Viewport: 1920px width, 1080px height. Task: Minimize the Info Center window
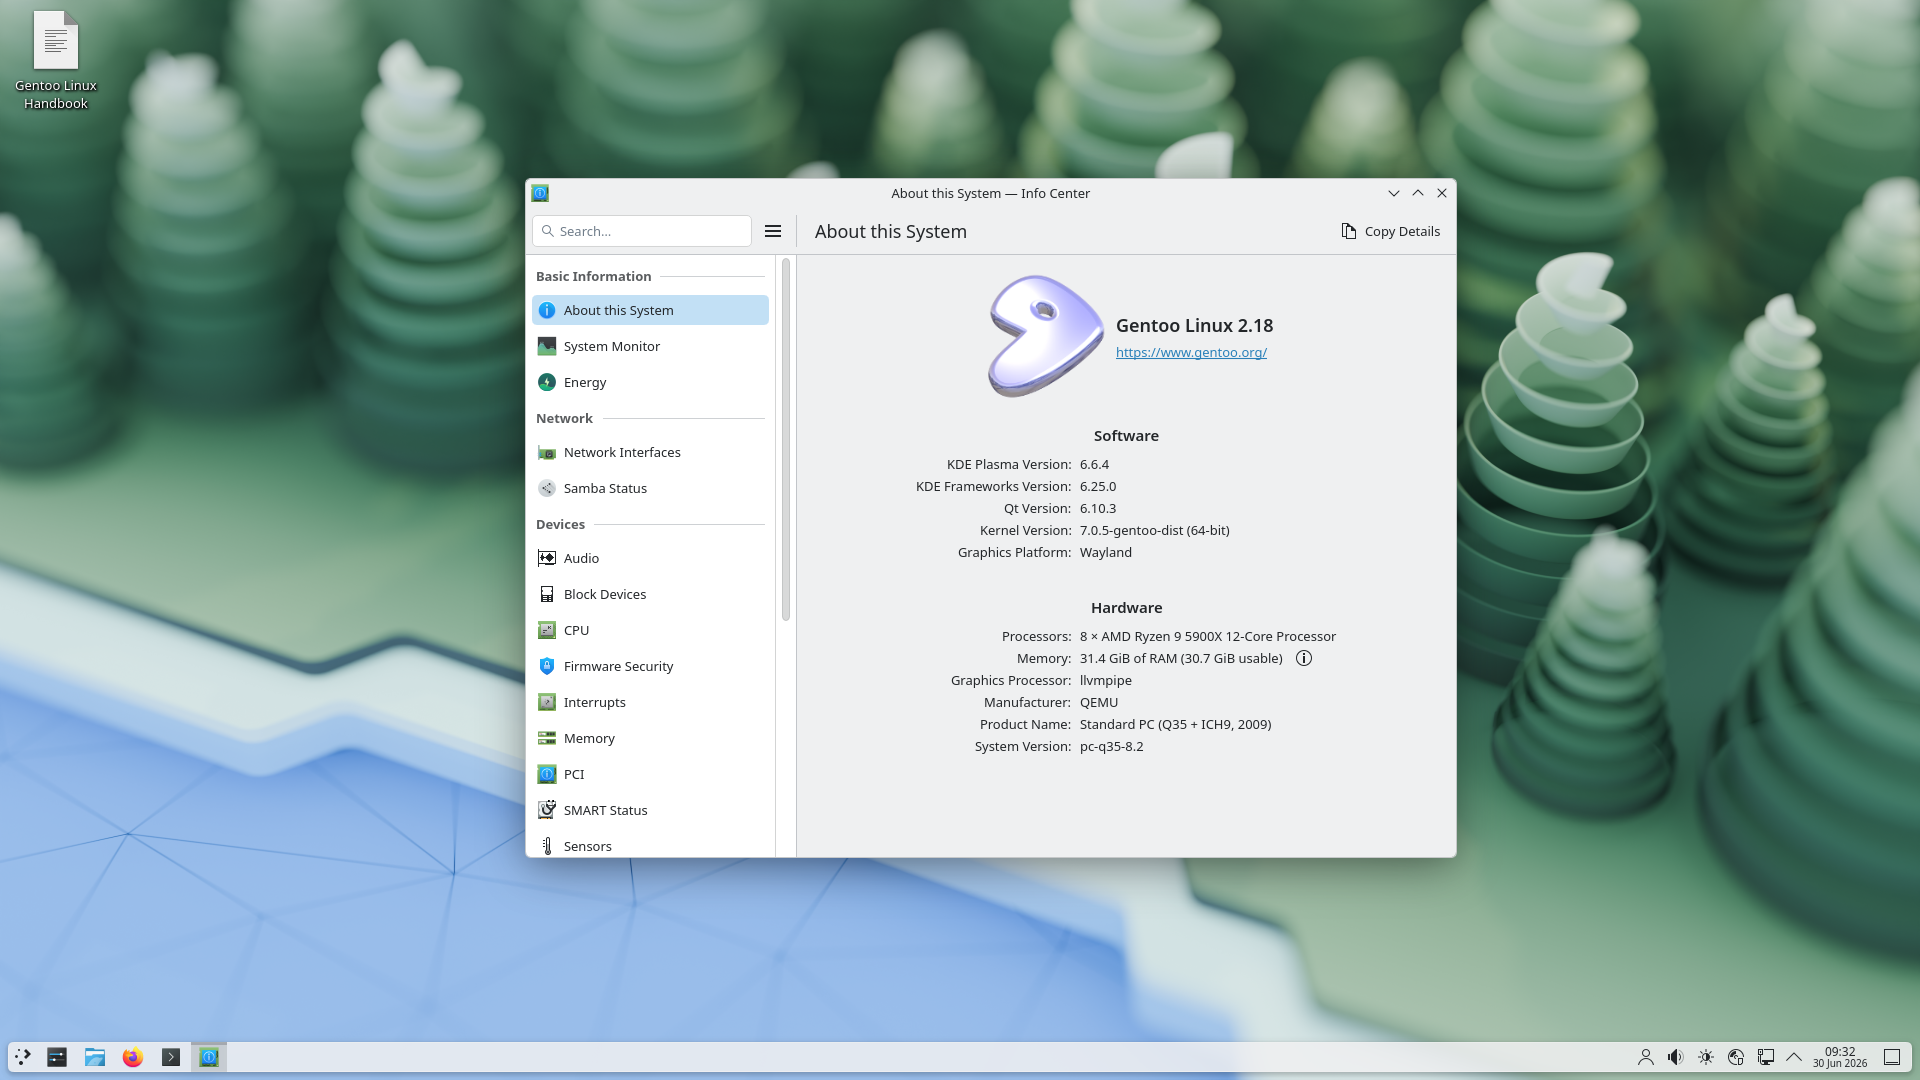(1394, 193)
